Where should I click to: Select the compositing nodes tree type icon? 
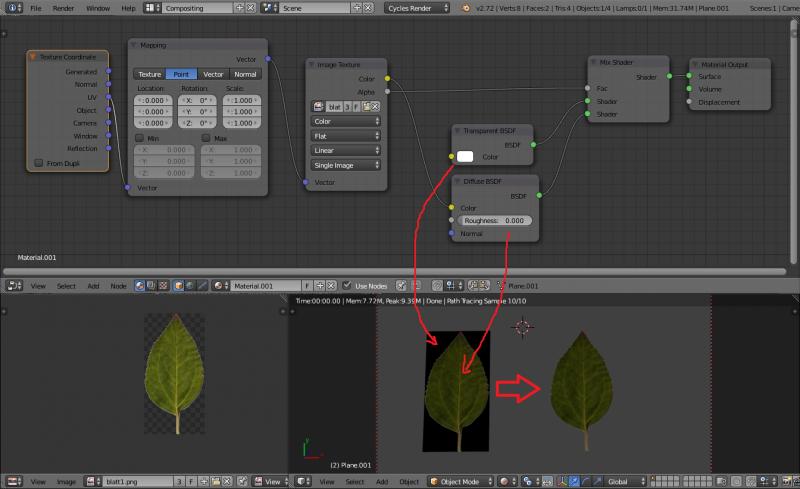click(x=149, y=286)
